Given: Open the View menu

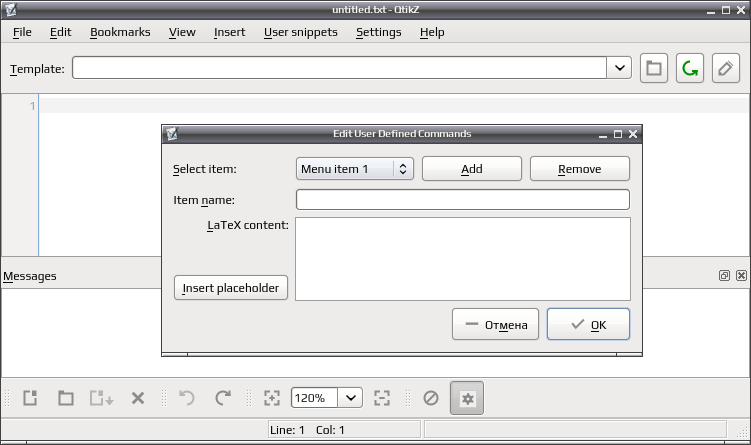Looking at the screenshot, I should [x=182, y=32].
